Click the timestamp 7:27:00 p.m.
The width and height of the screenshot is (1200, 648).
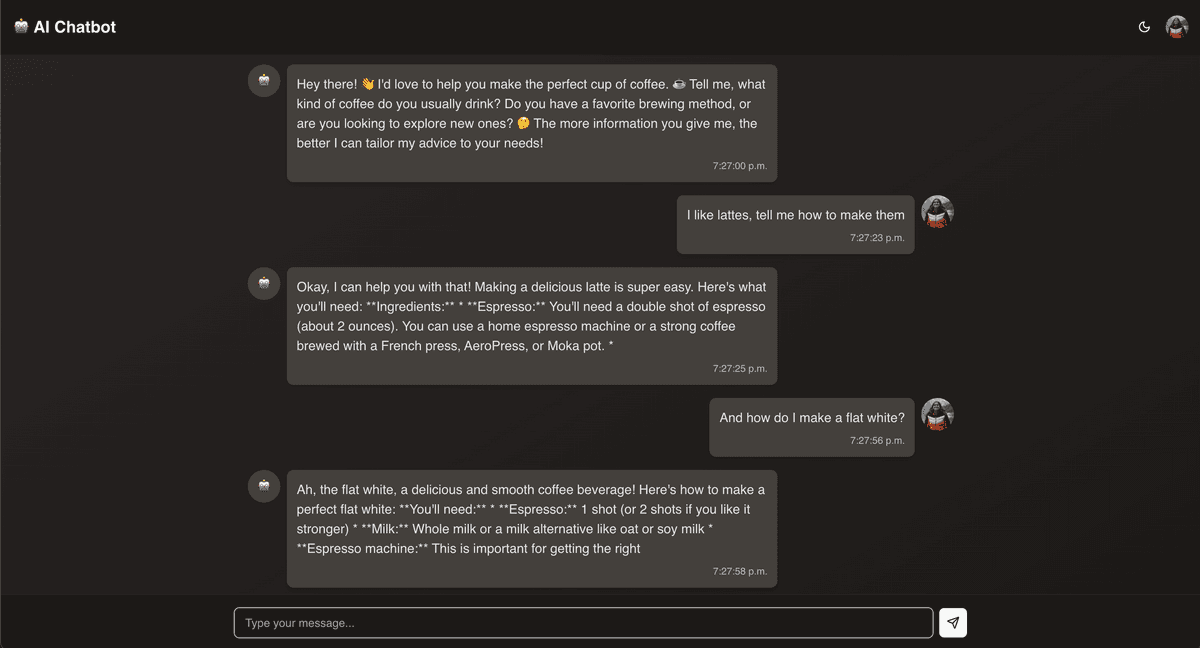point(740,166)
